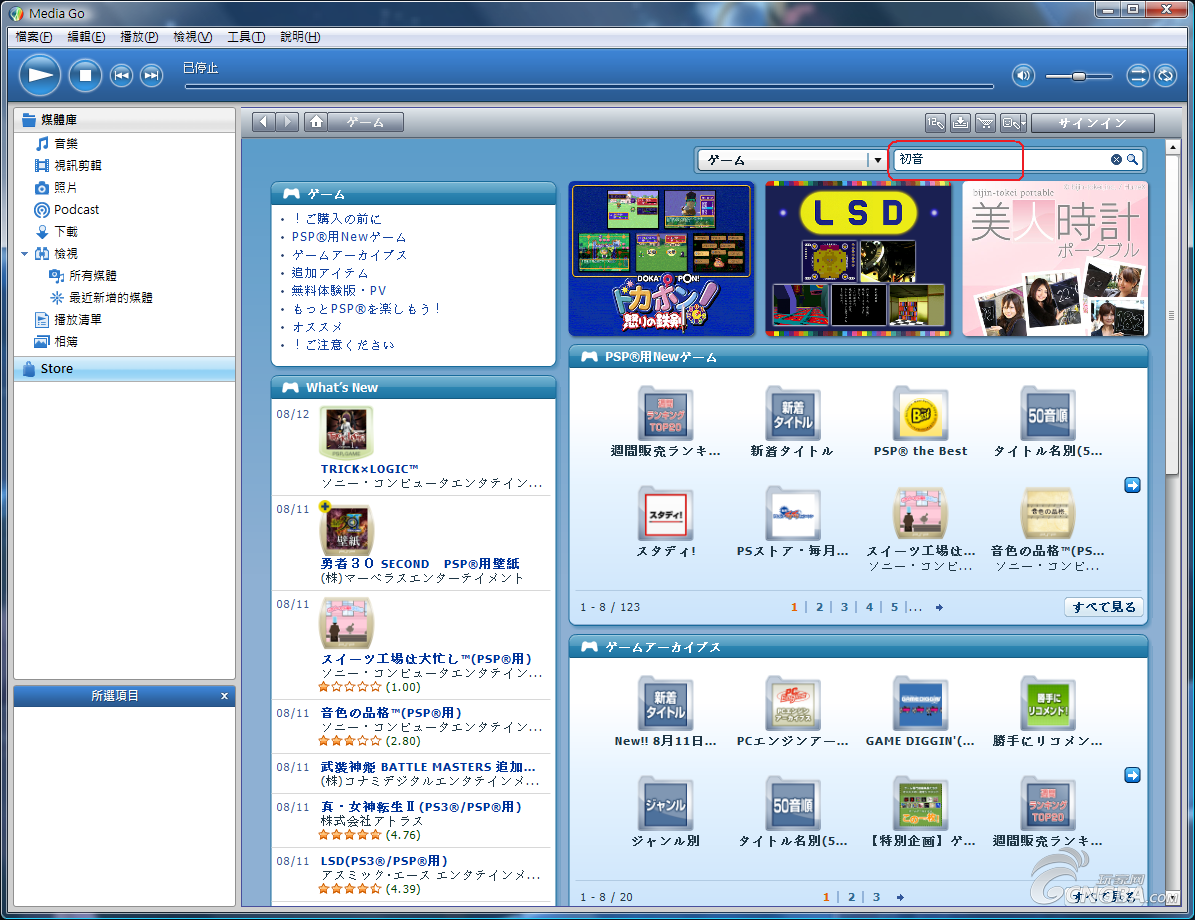This screenshot has width=1195, height=920.
Task: Open the download list icon
Action: coord(960,123)
